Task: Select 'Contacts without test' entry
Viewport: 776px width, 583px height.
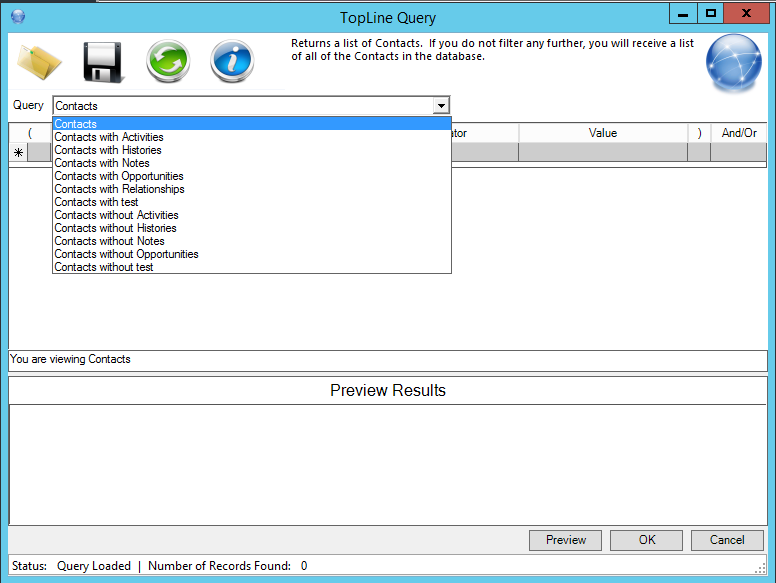Action: click(252, 267)
